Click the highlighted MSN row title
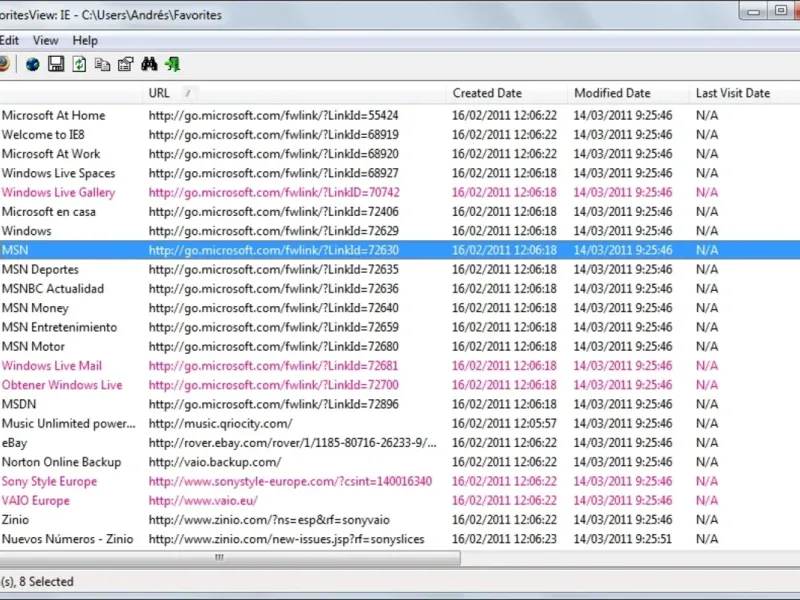The image size is (800, 600). click(15, 250)
